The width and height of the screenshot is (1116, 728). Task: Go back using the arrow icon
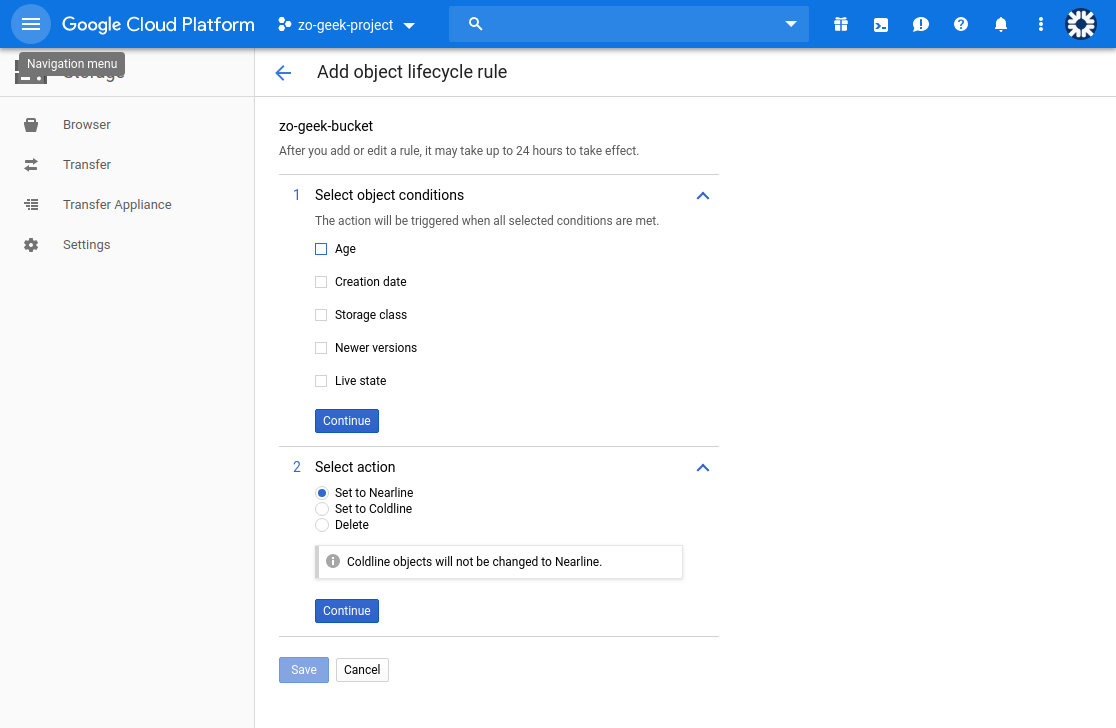(x=283, y=72)
